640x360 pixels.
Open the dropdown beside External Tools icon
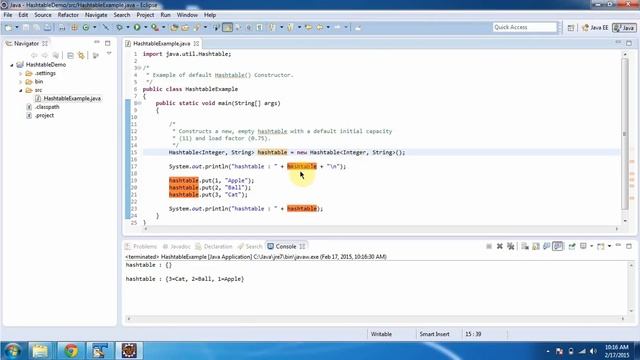pyautogui.click(x=163, y=27)
